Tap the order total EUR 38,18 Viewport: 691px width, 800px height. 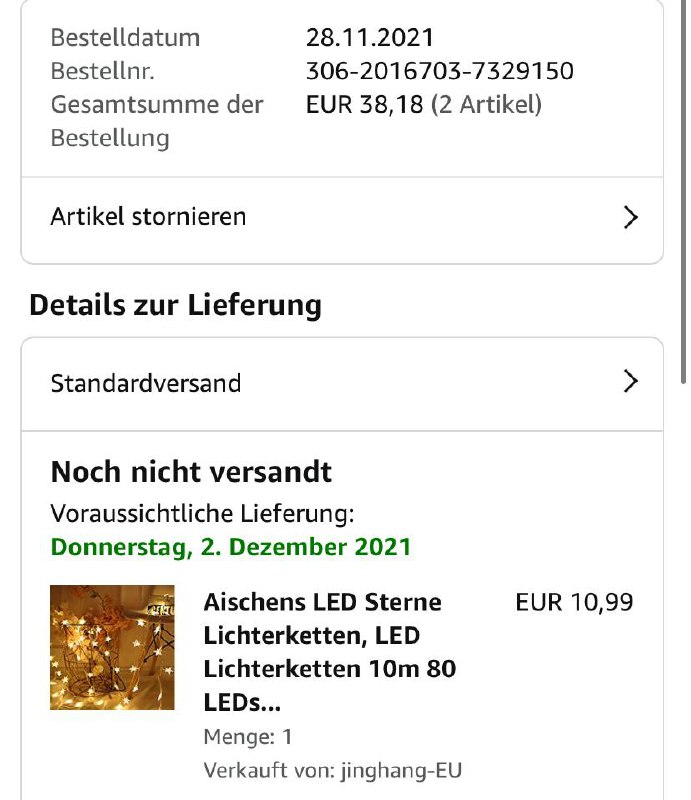tap(364, 104)
